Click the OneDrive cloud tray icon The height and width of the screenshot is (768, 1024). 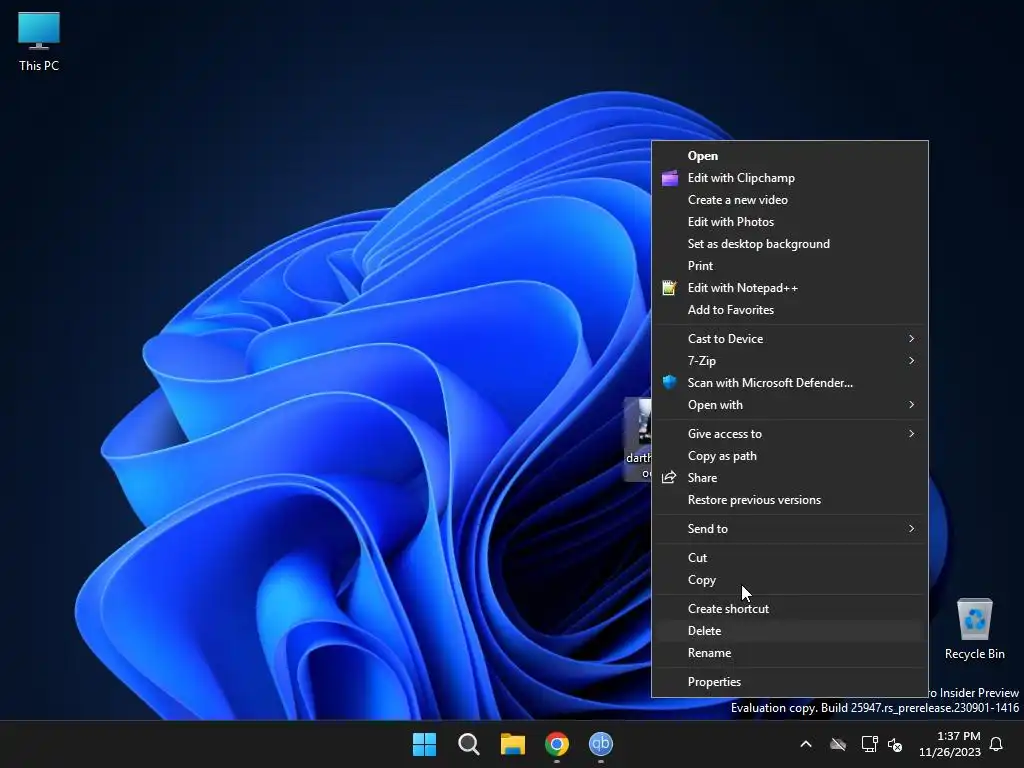[x=838, y=744]
